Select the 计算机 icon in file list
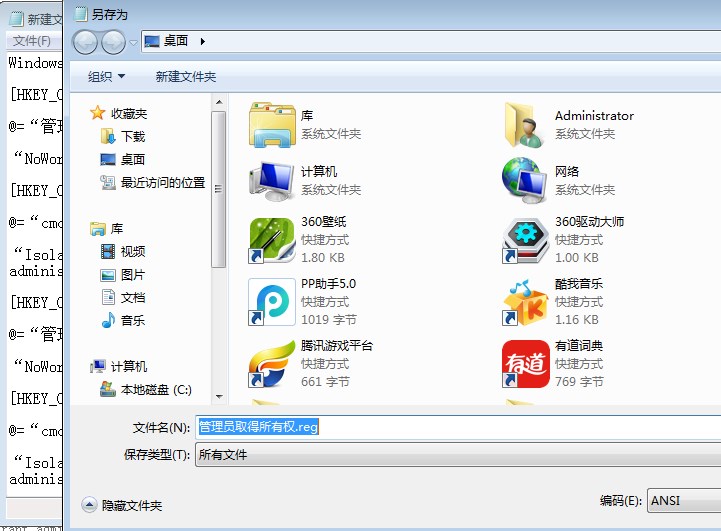This screenshot has height=531, width=721. pyautogui.click(x=272, y=181)
